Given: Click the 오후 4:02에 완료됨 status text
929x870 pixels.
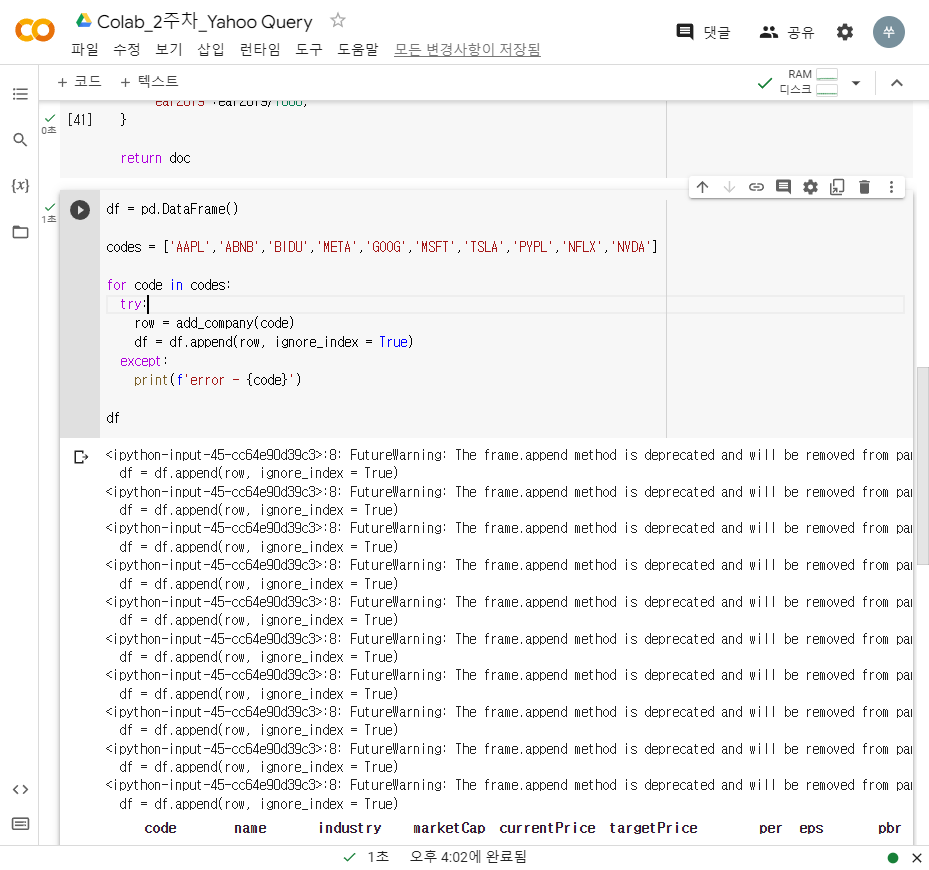Looking at the screenshot, I should (468, 857).
